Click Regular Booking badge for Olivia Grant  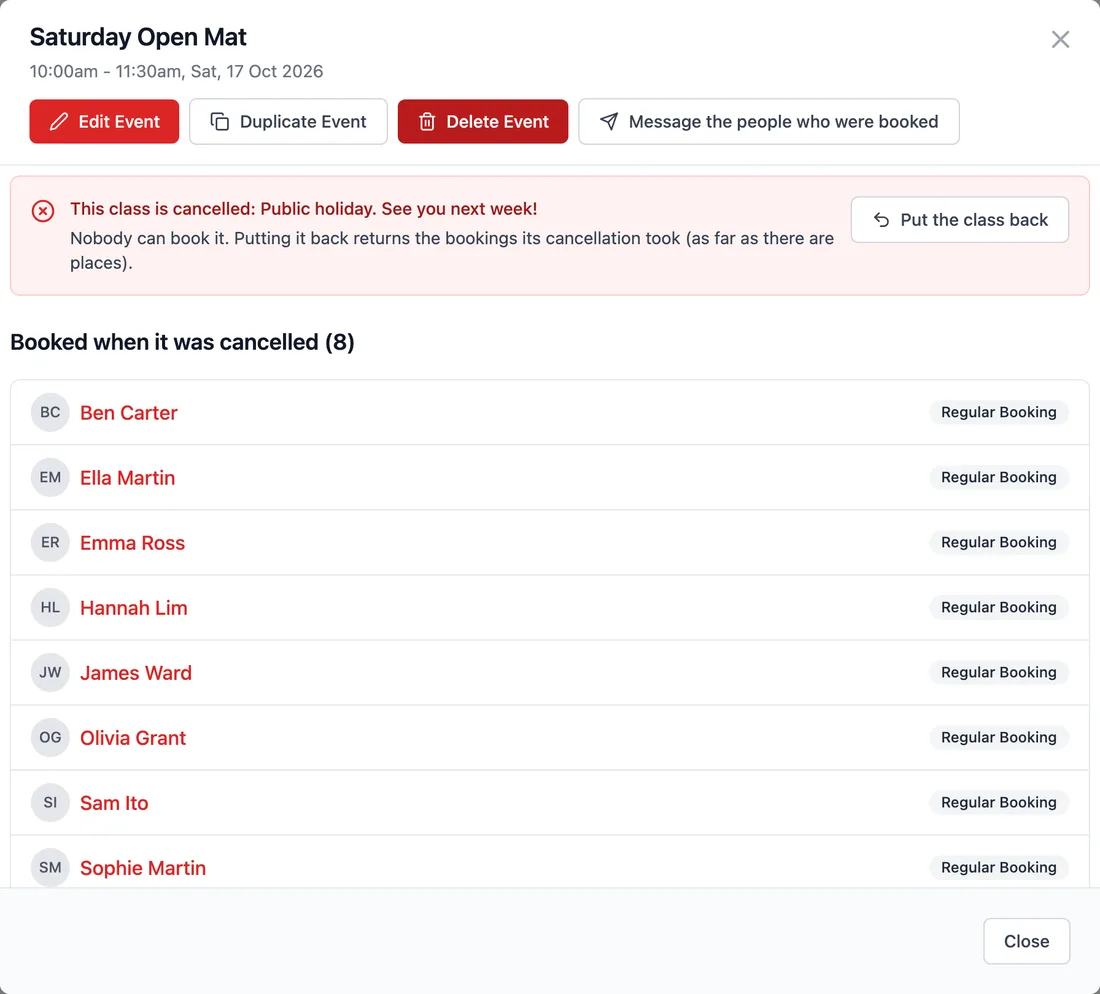coord(998,737)
